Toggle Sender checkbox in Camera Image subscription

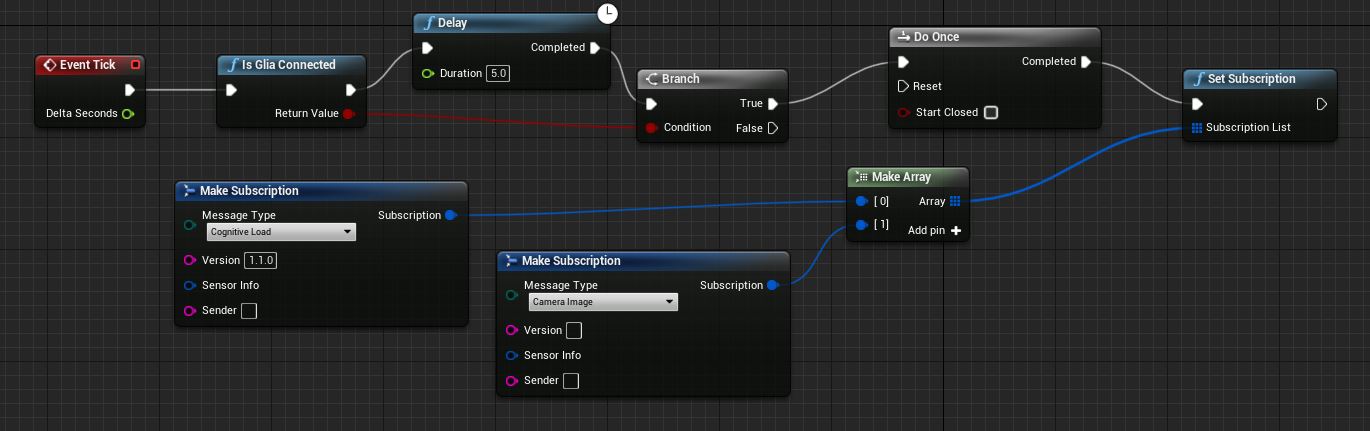click(571, 381)
